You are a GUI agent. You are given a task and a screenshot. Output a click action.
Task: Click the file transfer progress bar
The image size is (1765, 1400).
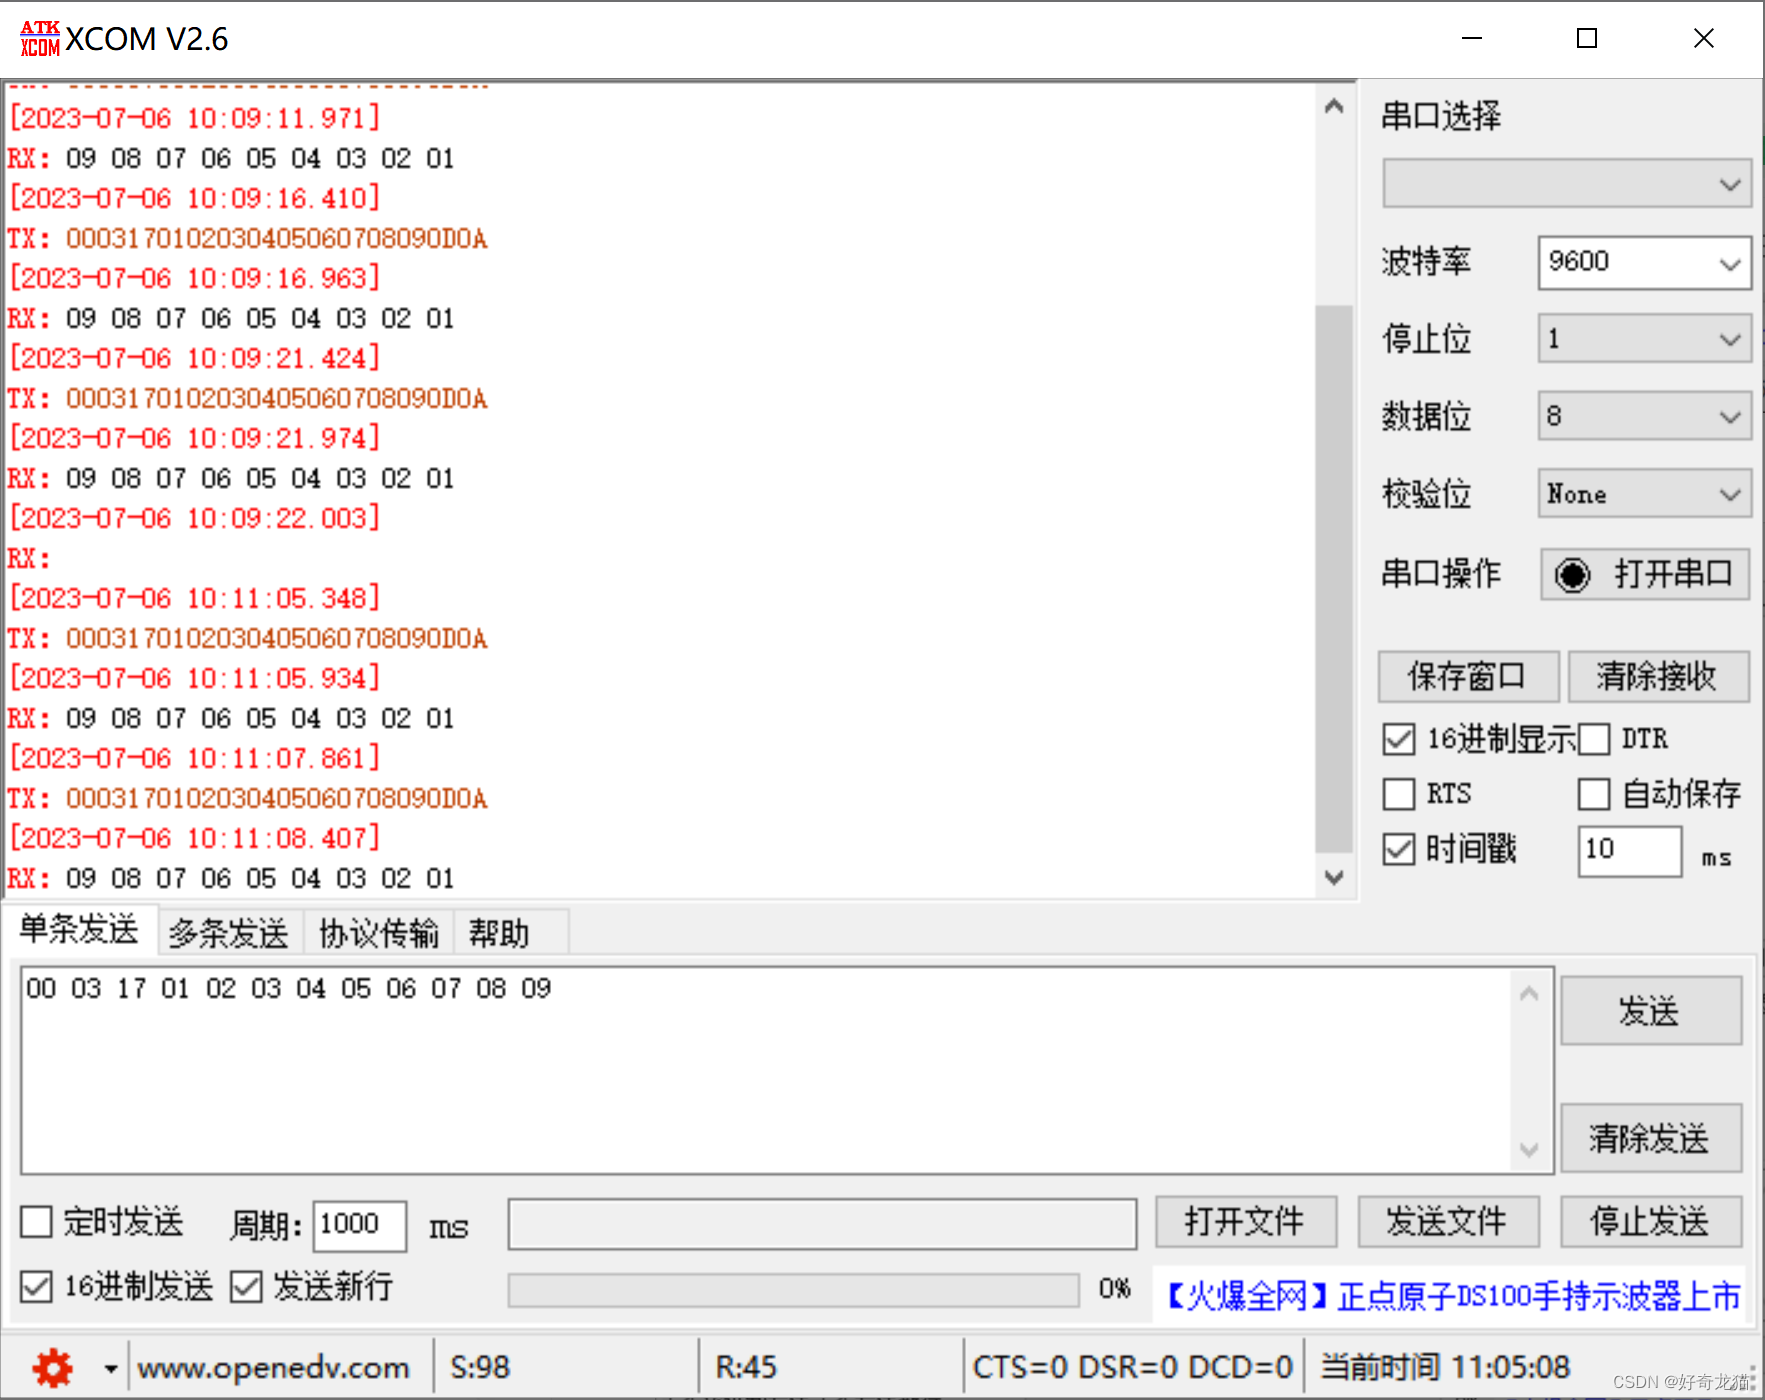[x=794, y=1290]
